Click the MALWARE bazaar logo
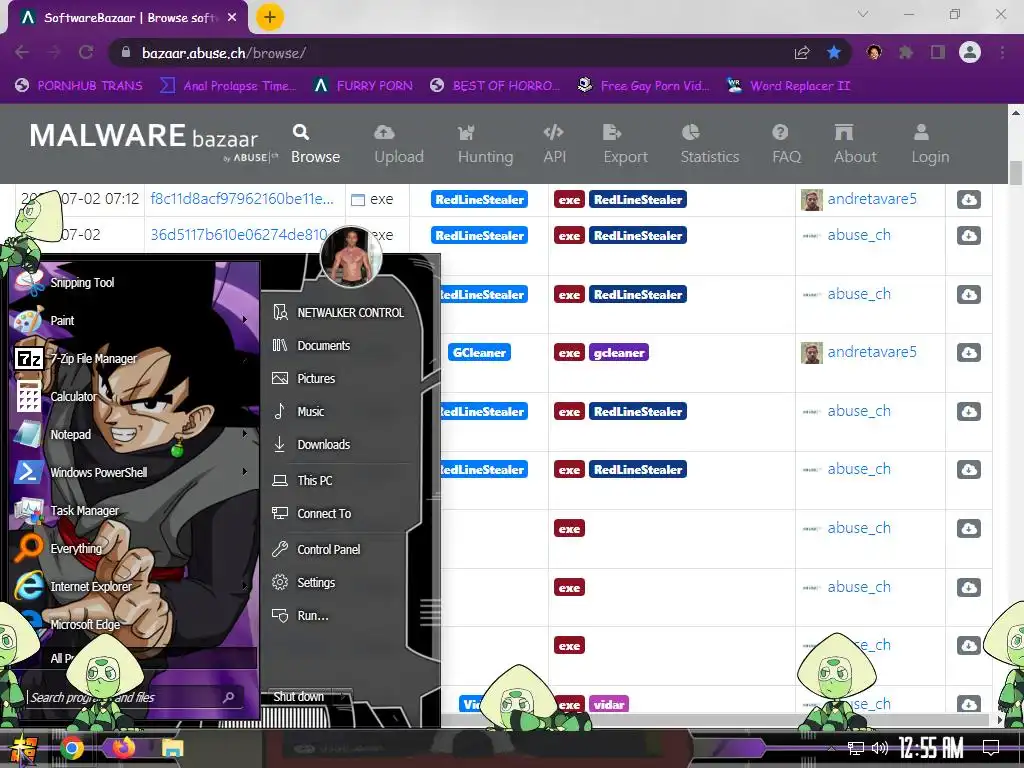 [152, 140]
